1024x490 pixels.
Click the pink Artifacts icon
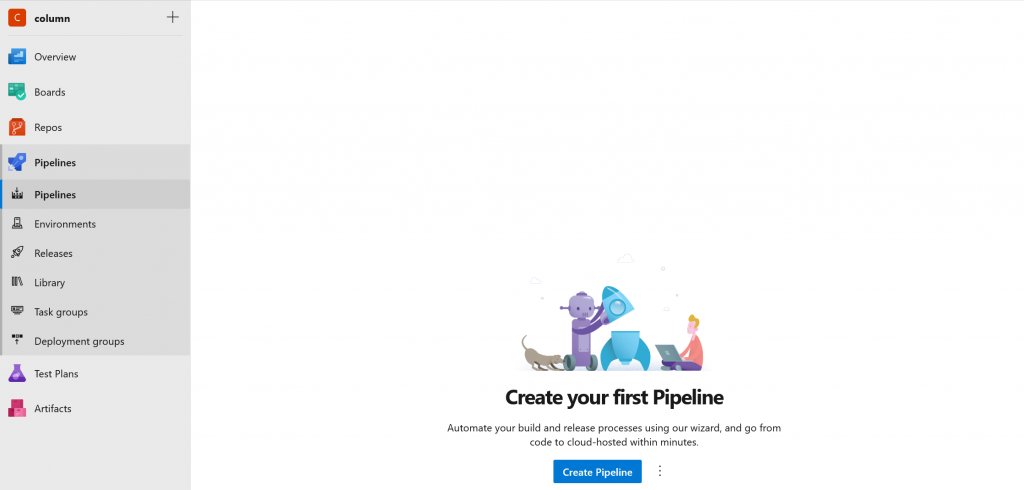click(17, 408)
